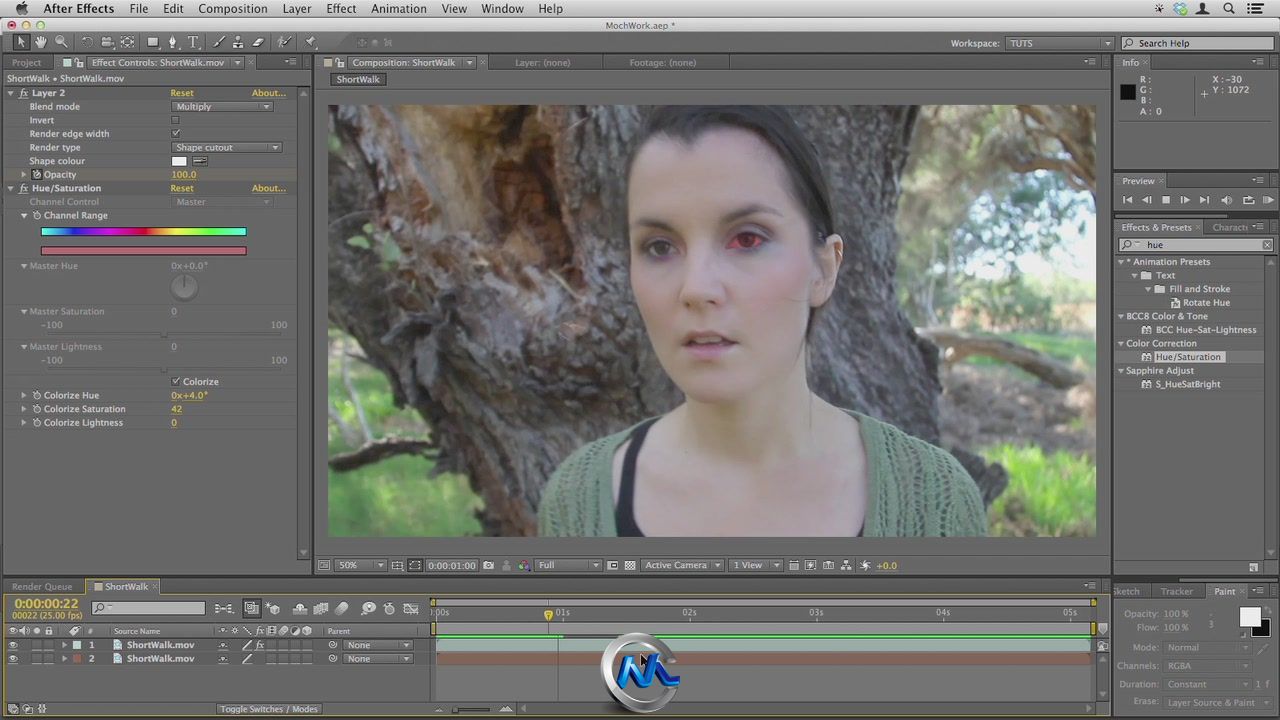This screenshot has width=1280, height=720.
Task: Select the Zoom magnifier tool
Action: (x=61, y=42)
